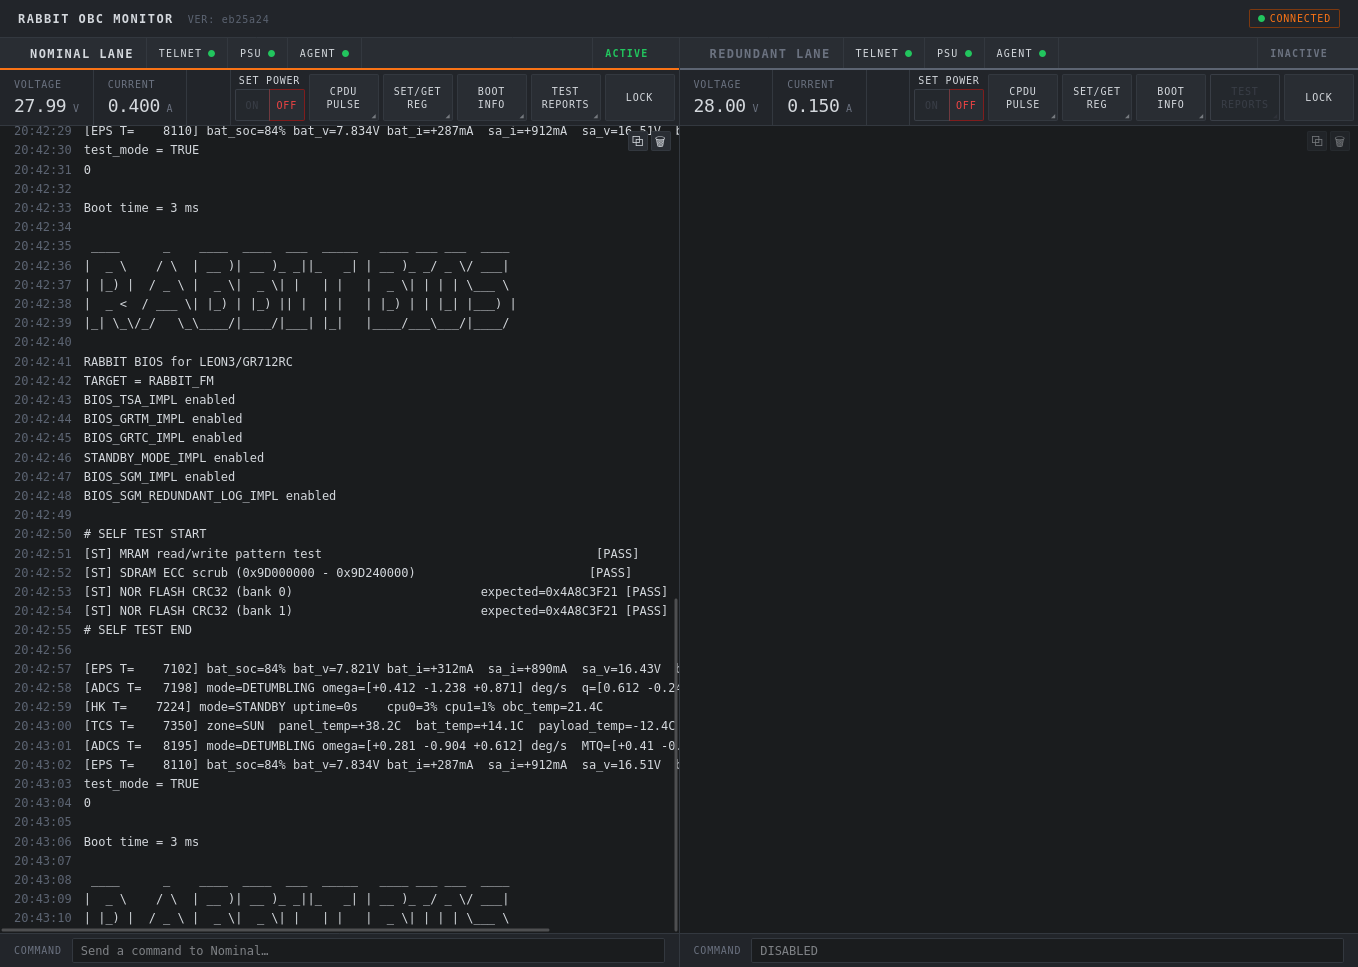Click the timestamp 20:42:58 ADCS line
1358x967 pixels.
pos(380,688)
